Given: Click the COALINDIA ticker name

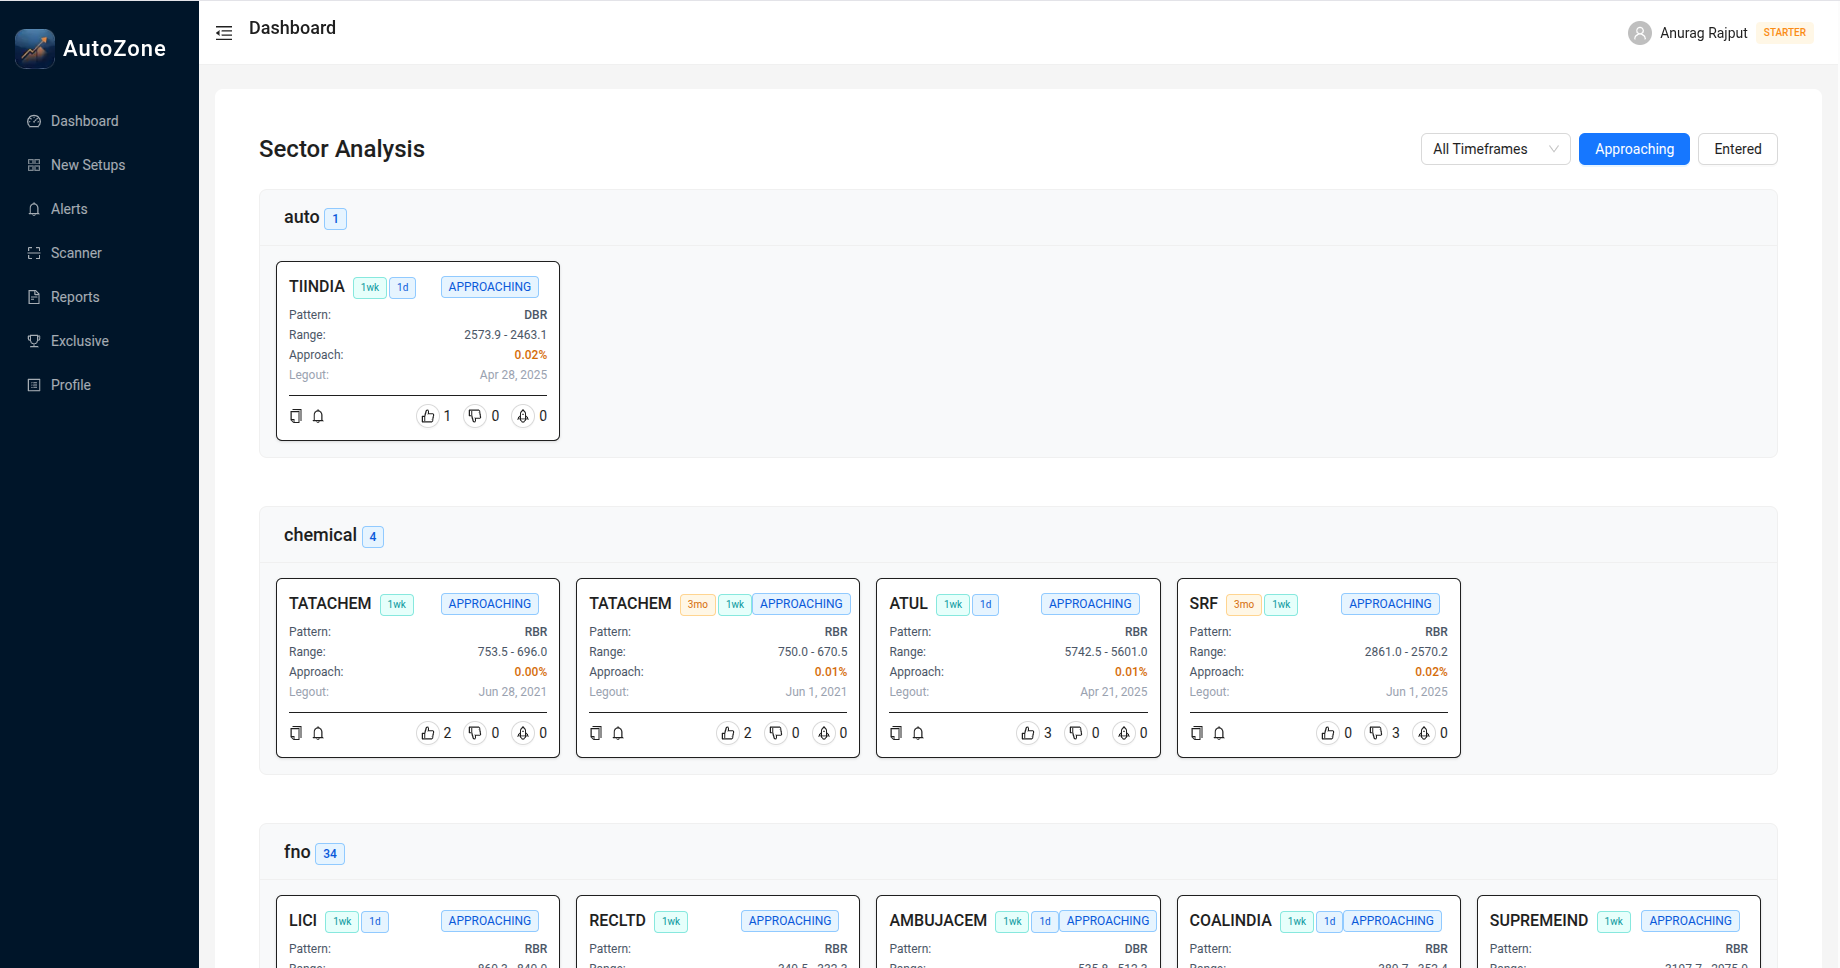Looking at the screenshot, I should [1230, 921].
